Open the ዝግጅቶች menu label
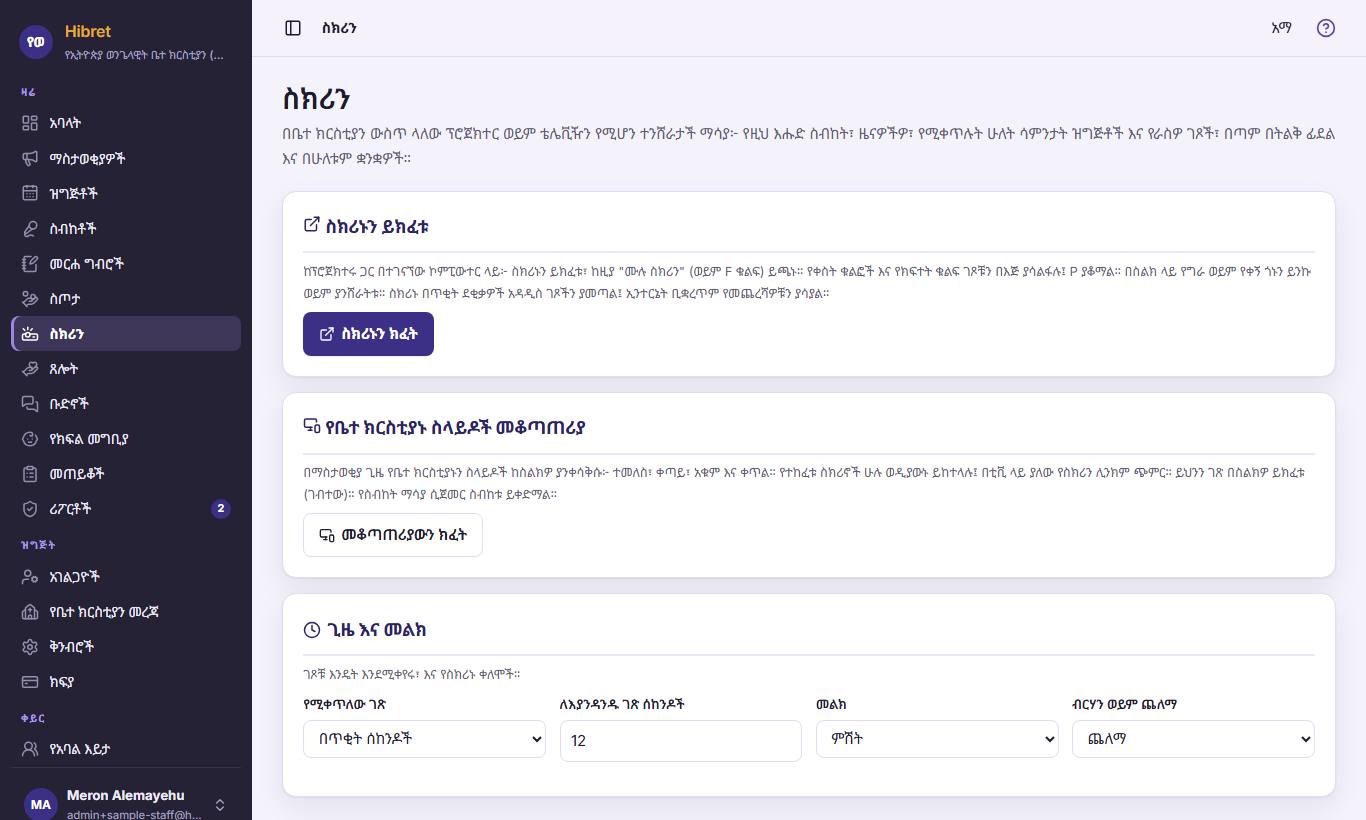1366x820 pixels. [74, 193]
